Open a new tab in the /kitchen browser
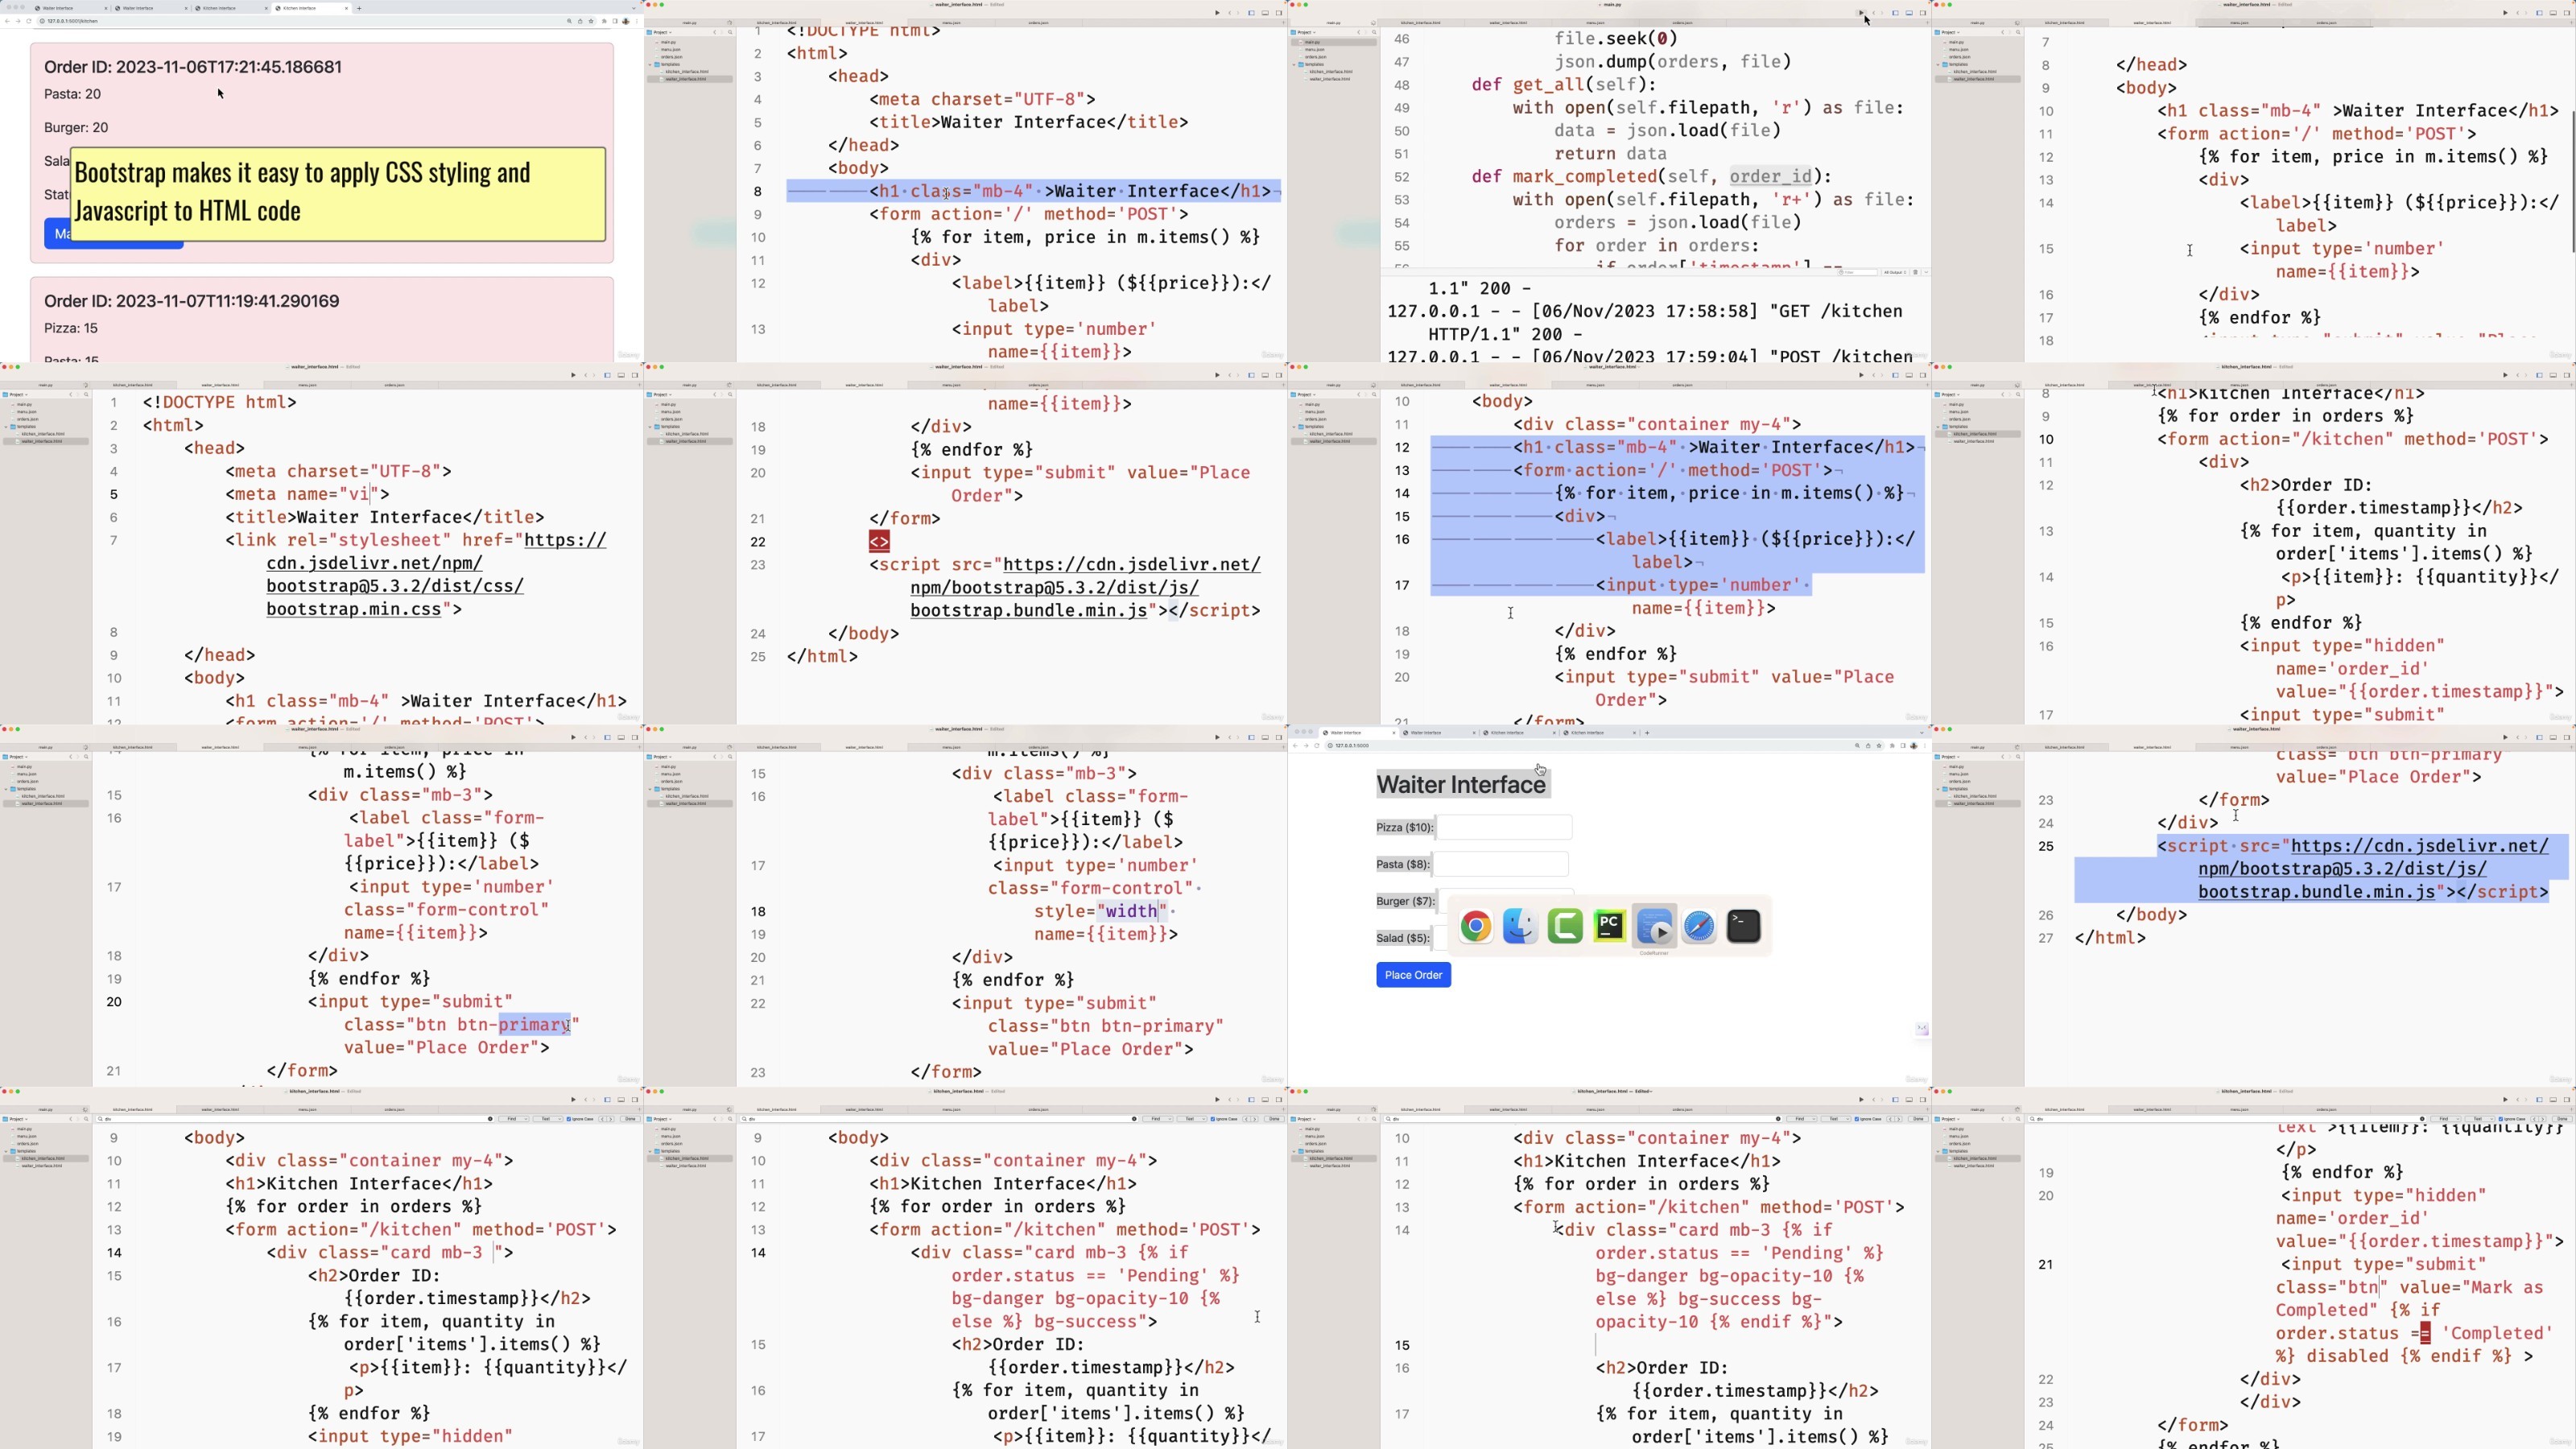Screen dimensions: 2576x1449 point(359,8)
